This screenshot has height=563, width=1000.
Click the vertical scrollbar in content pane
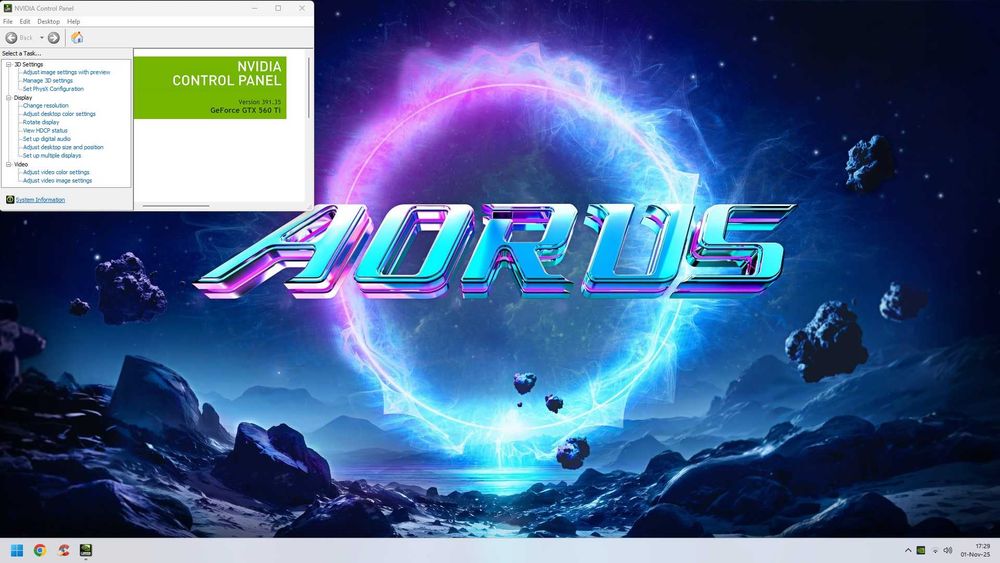309,87
